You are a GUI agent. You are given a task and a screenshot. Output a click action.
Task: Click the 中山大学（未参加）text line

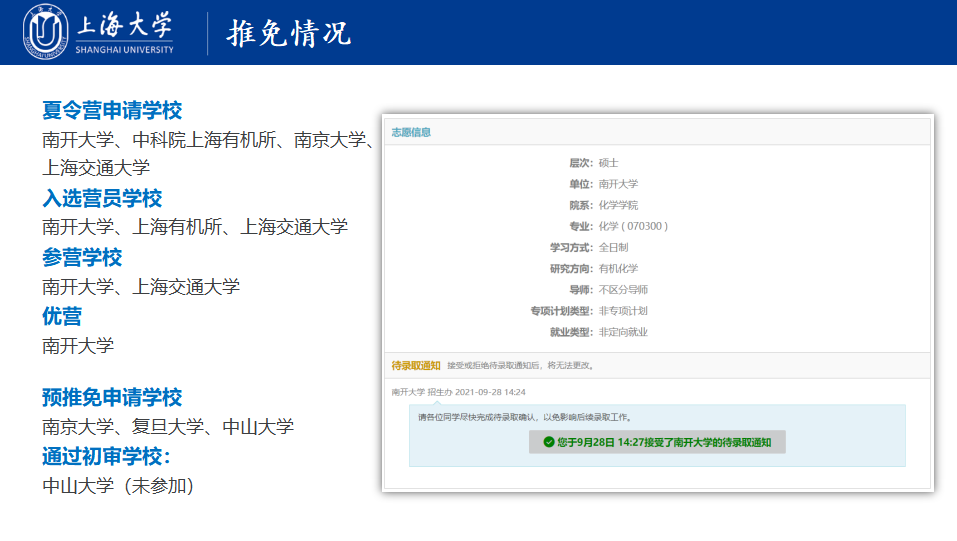coord(118,486)
